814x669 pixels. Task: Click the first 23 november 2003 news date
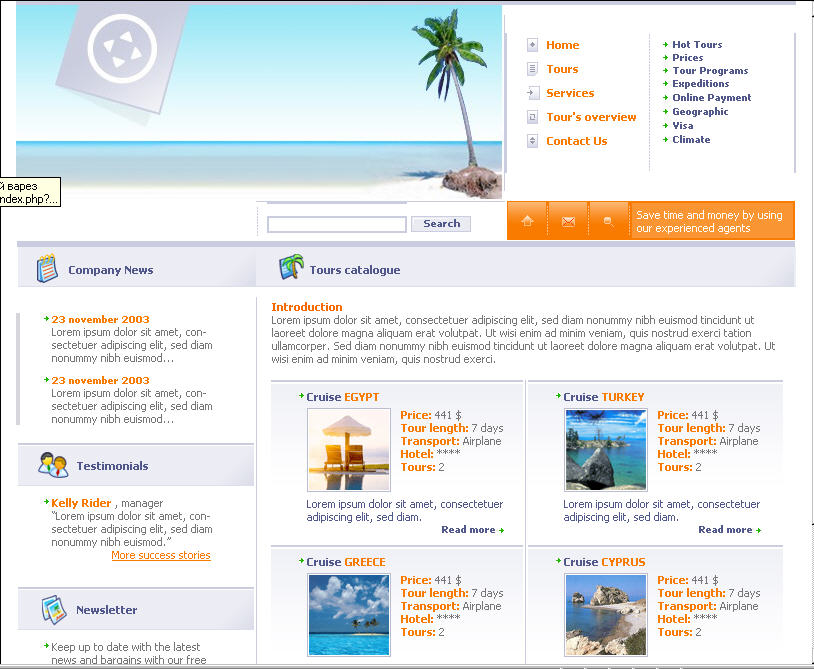[x=100, y=320]
